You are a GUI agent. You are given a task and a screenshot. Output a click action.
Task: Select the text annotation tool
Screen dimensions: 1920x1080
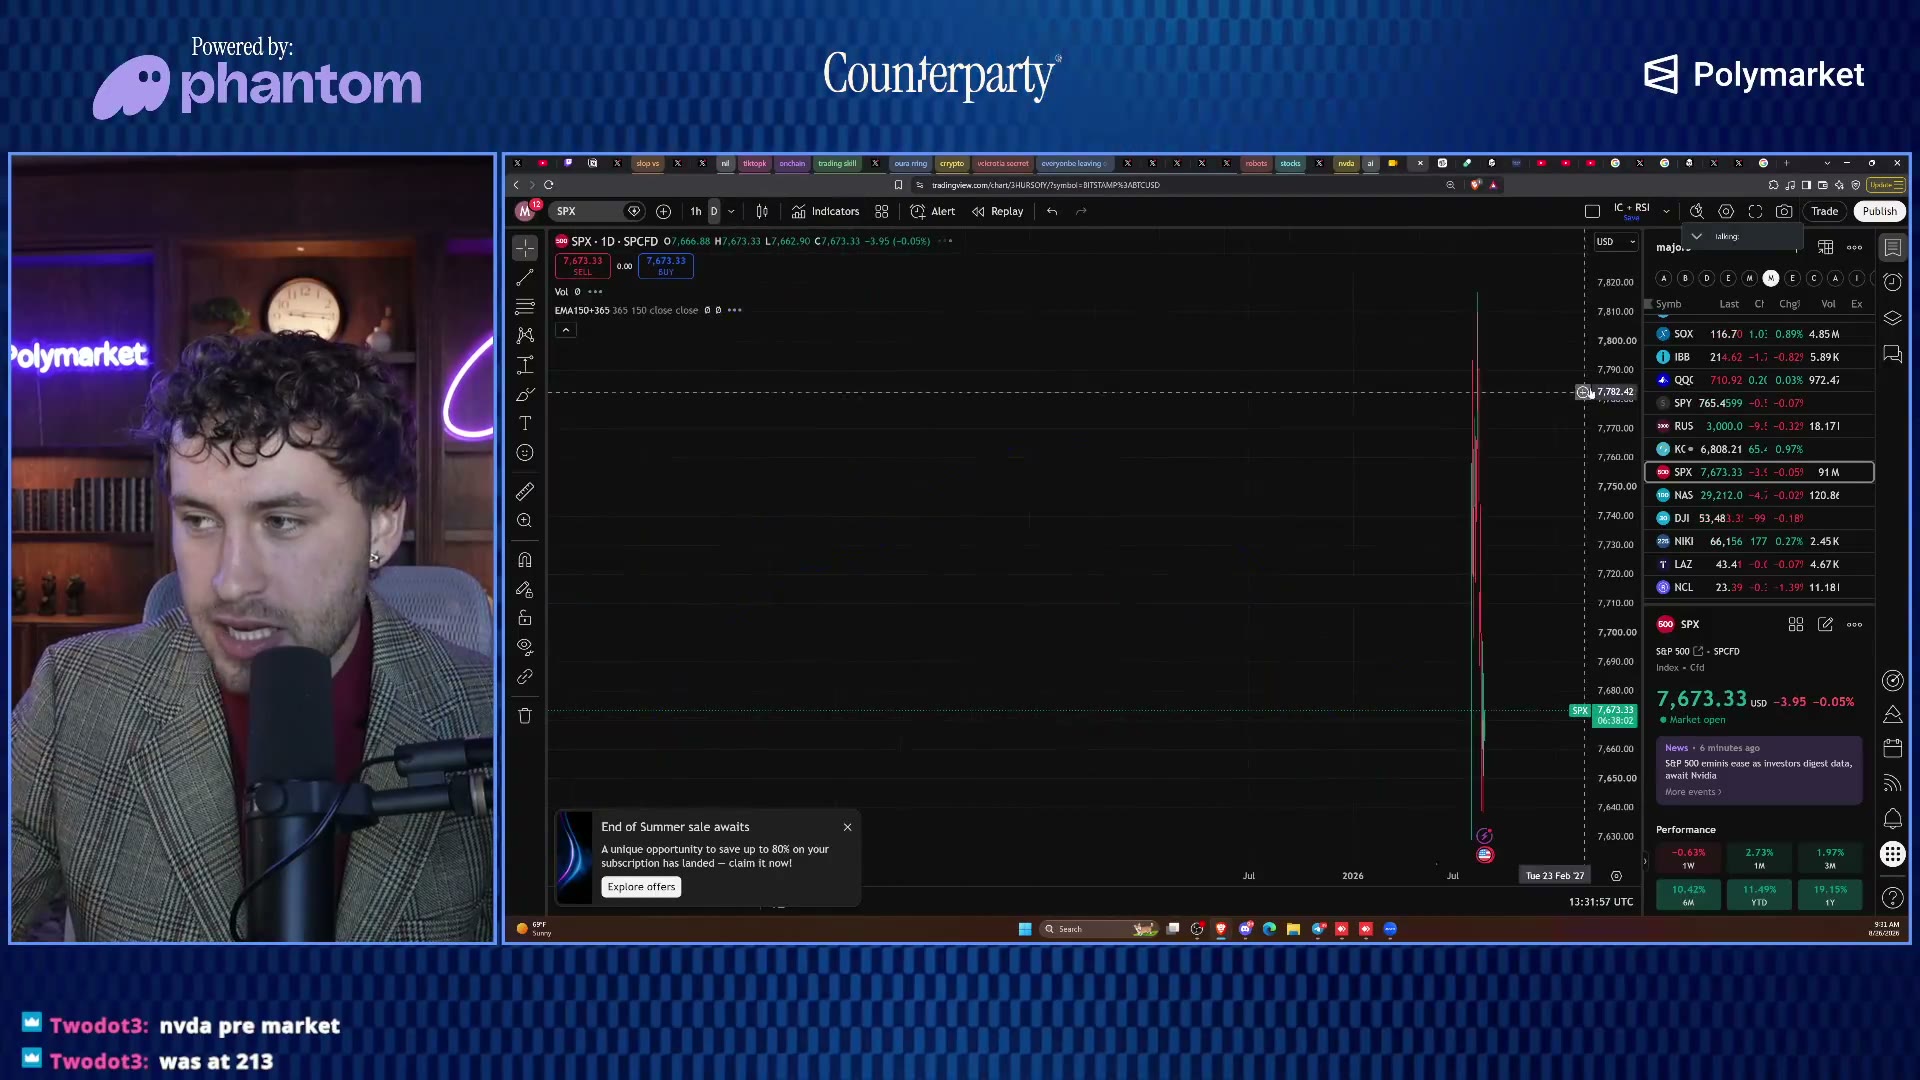click(x=525, y=423)
